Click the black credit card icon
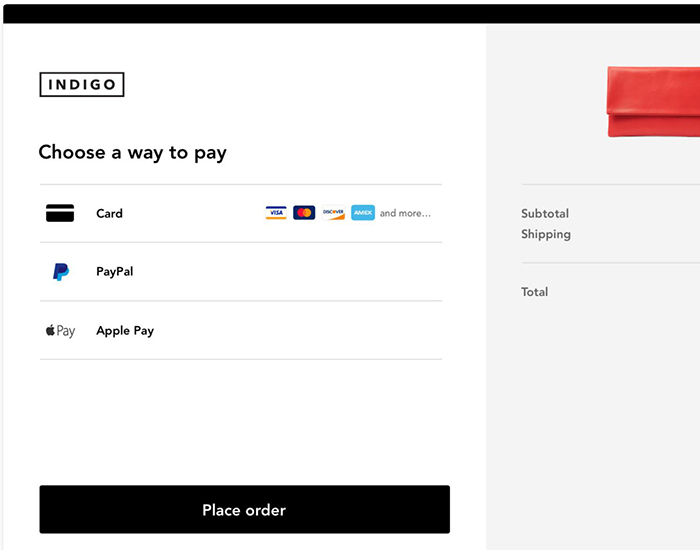700x550 pixels. (60, 213)
